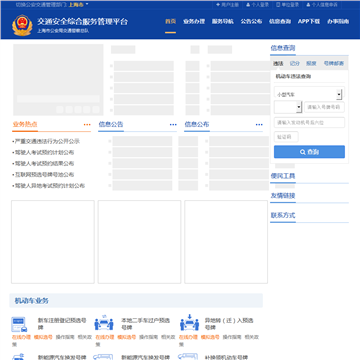Open the 异地转(迁)入 plate selection icon

tap(189, 323)
